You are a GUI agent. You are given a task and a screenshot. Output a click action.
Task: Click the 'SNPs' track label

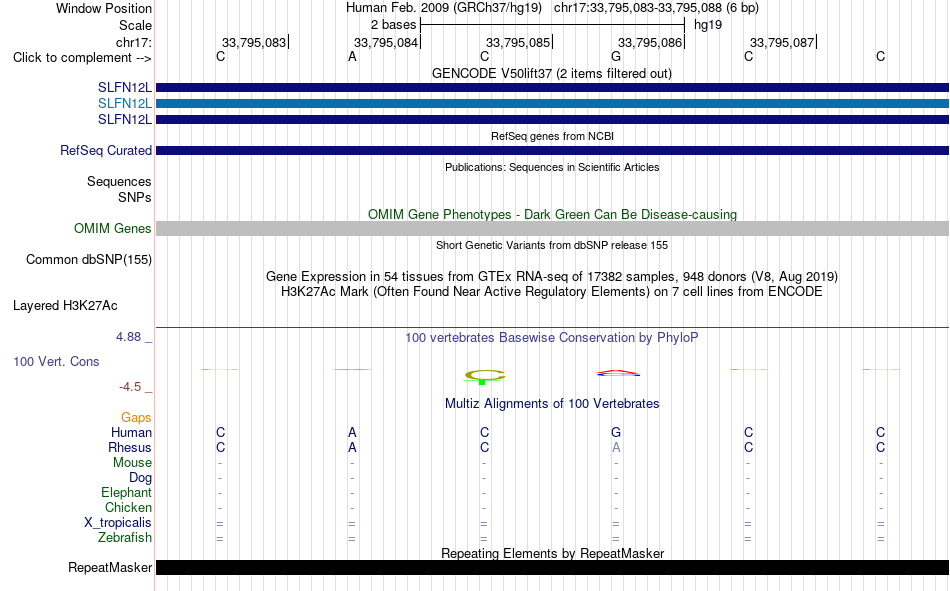pyautogui.click(x=135, y=197)
